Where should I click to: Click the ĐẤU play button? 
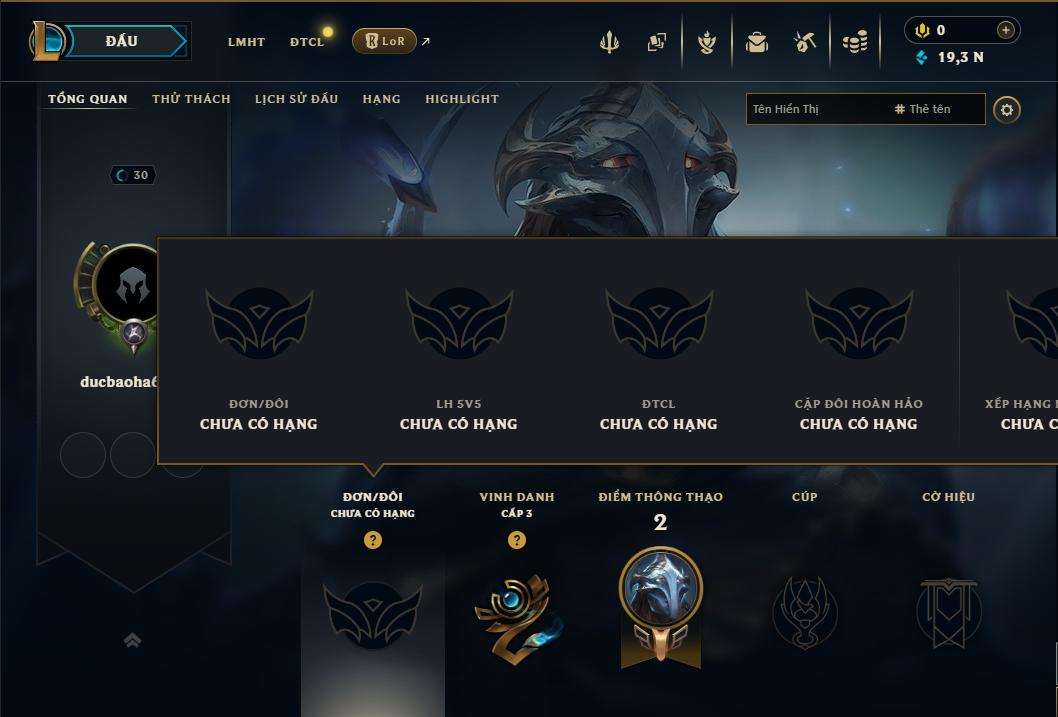(122, 41)
